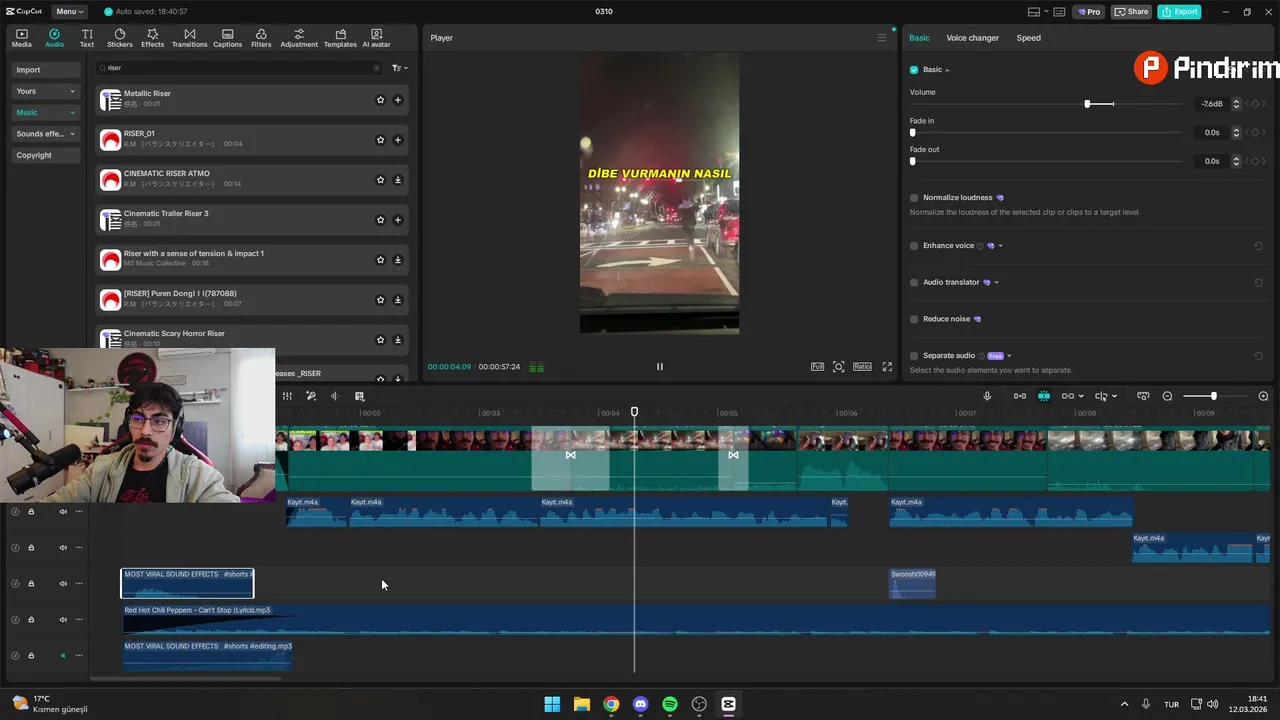The height and width of the screenshot is (720, 1280).
Task: Select the Basic tab
Action: [919, 38]
